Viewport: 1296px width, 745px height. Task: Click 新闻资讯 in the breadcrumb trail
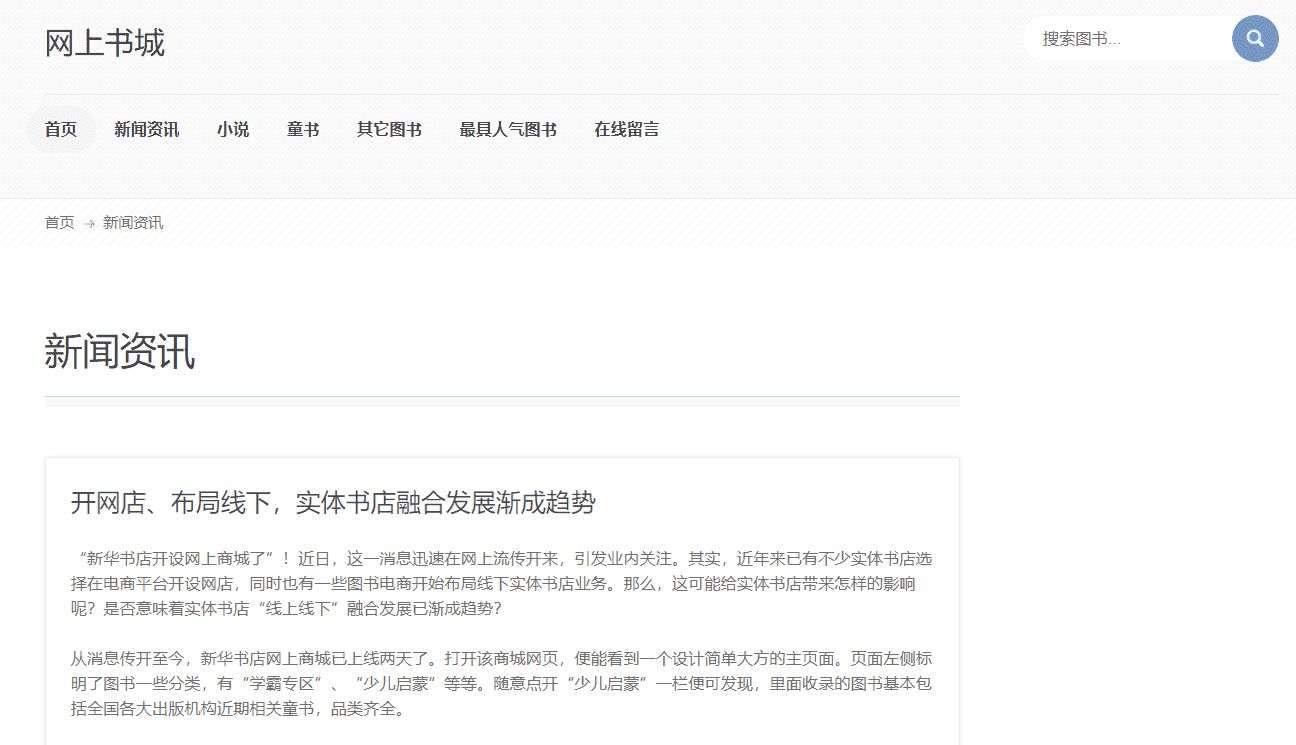(133, 222)
